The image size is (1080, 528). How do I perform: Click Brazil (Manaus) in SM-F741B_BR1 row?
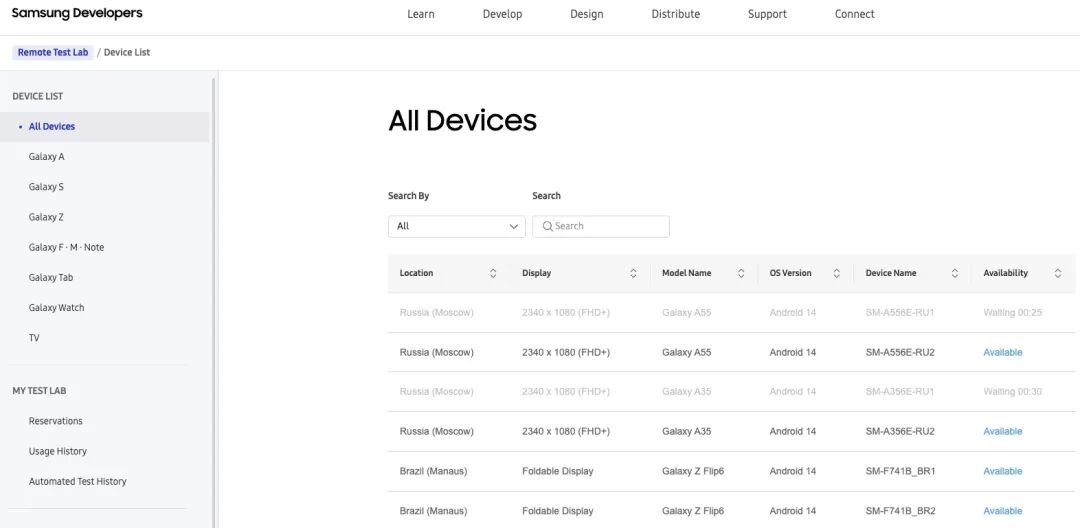tap(433, 472)
